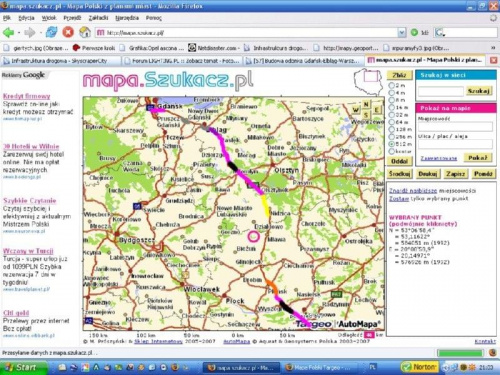Screen dimensions: 500x375
Task: Select the 256 m zoom radio button
Action: click(392, 137)
